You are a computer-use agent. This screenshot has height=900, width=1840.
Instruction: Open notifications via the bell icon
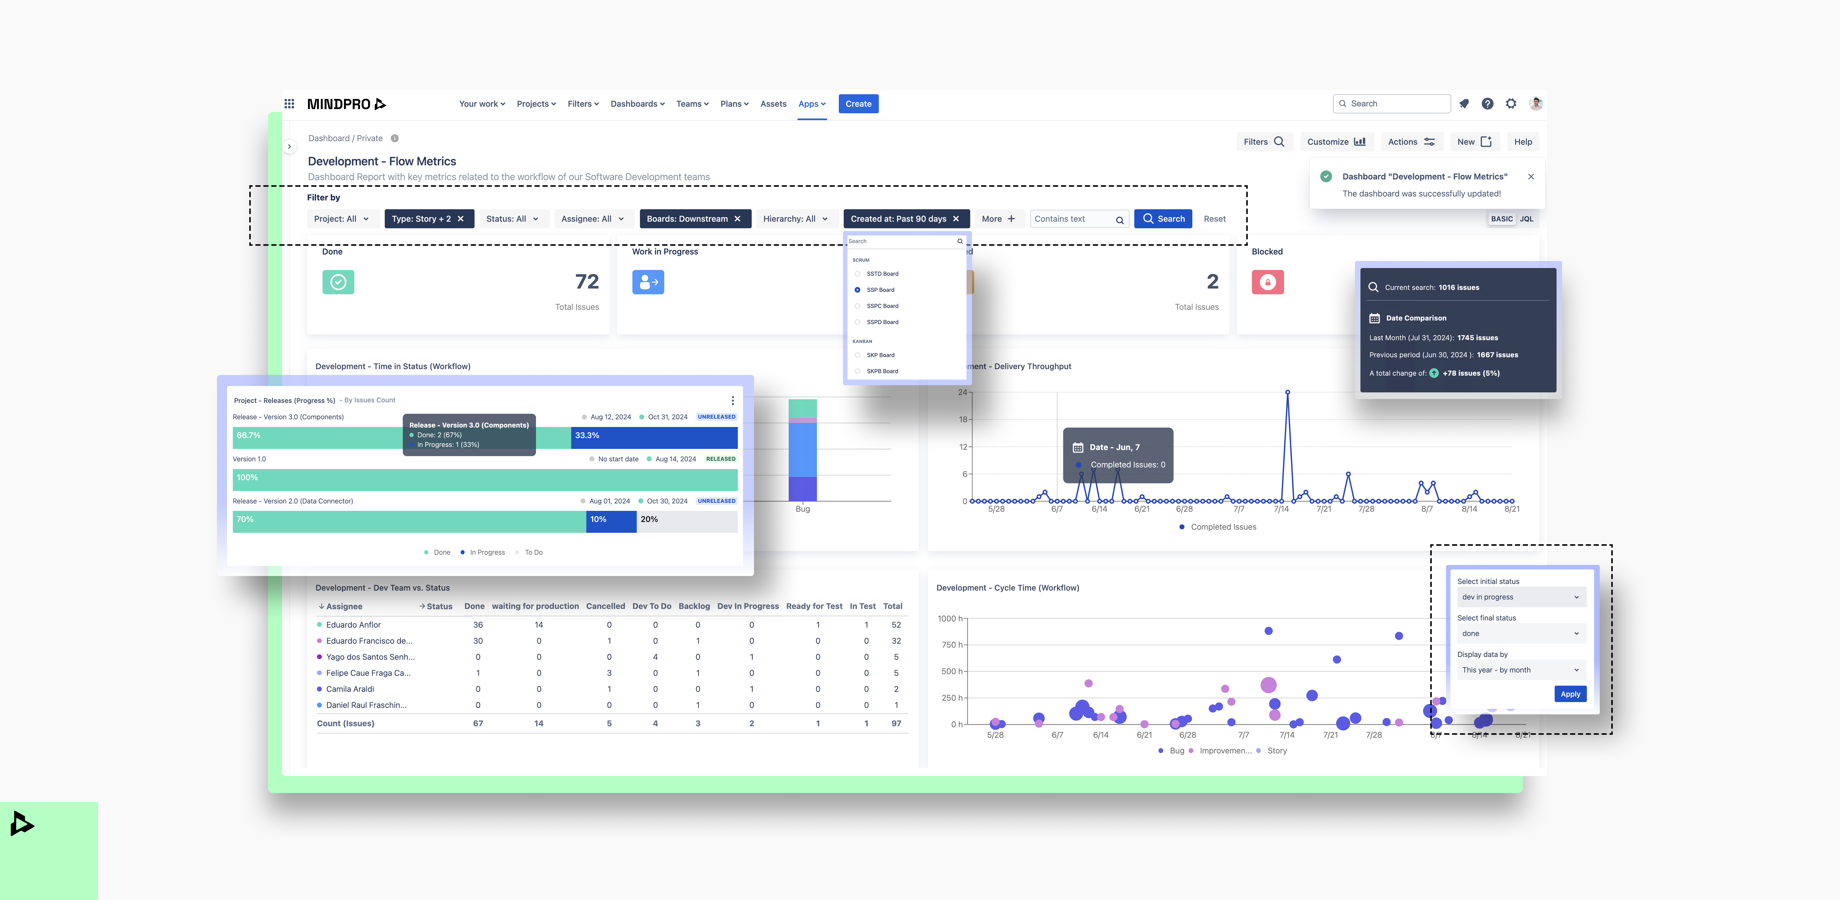[1464, 103]
